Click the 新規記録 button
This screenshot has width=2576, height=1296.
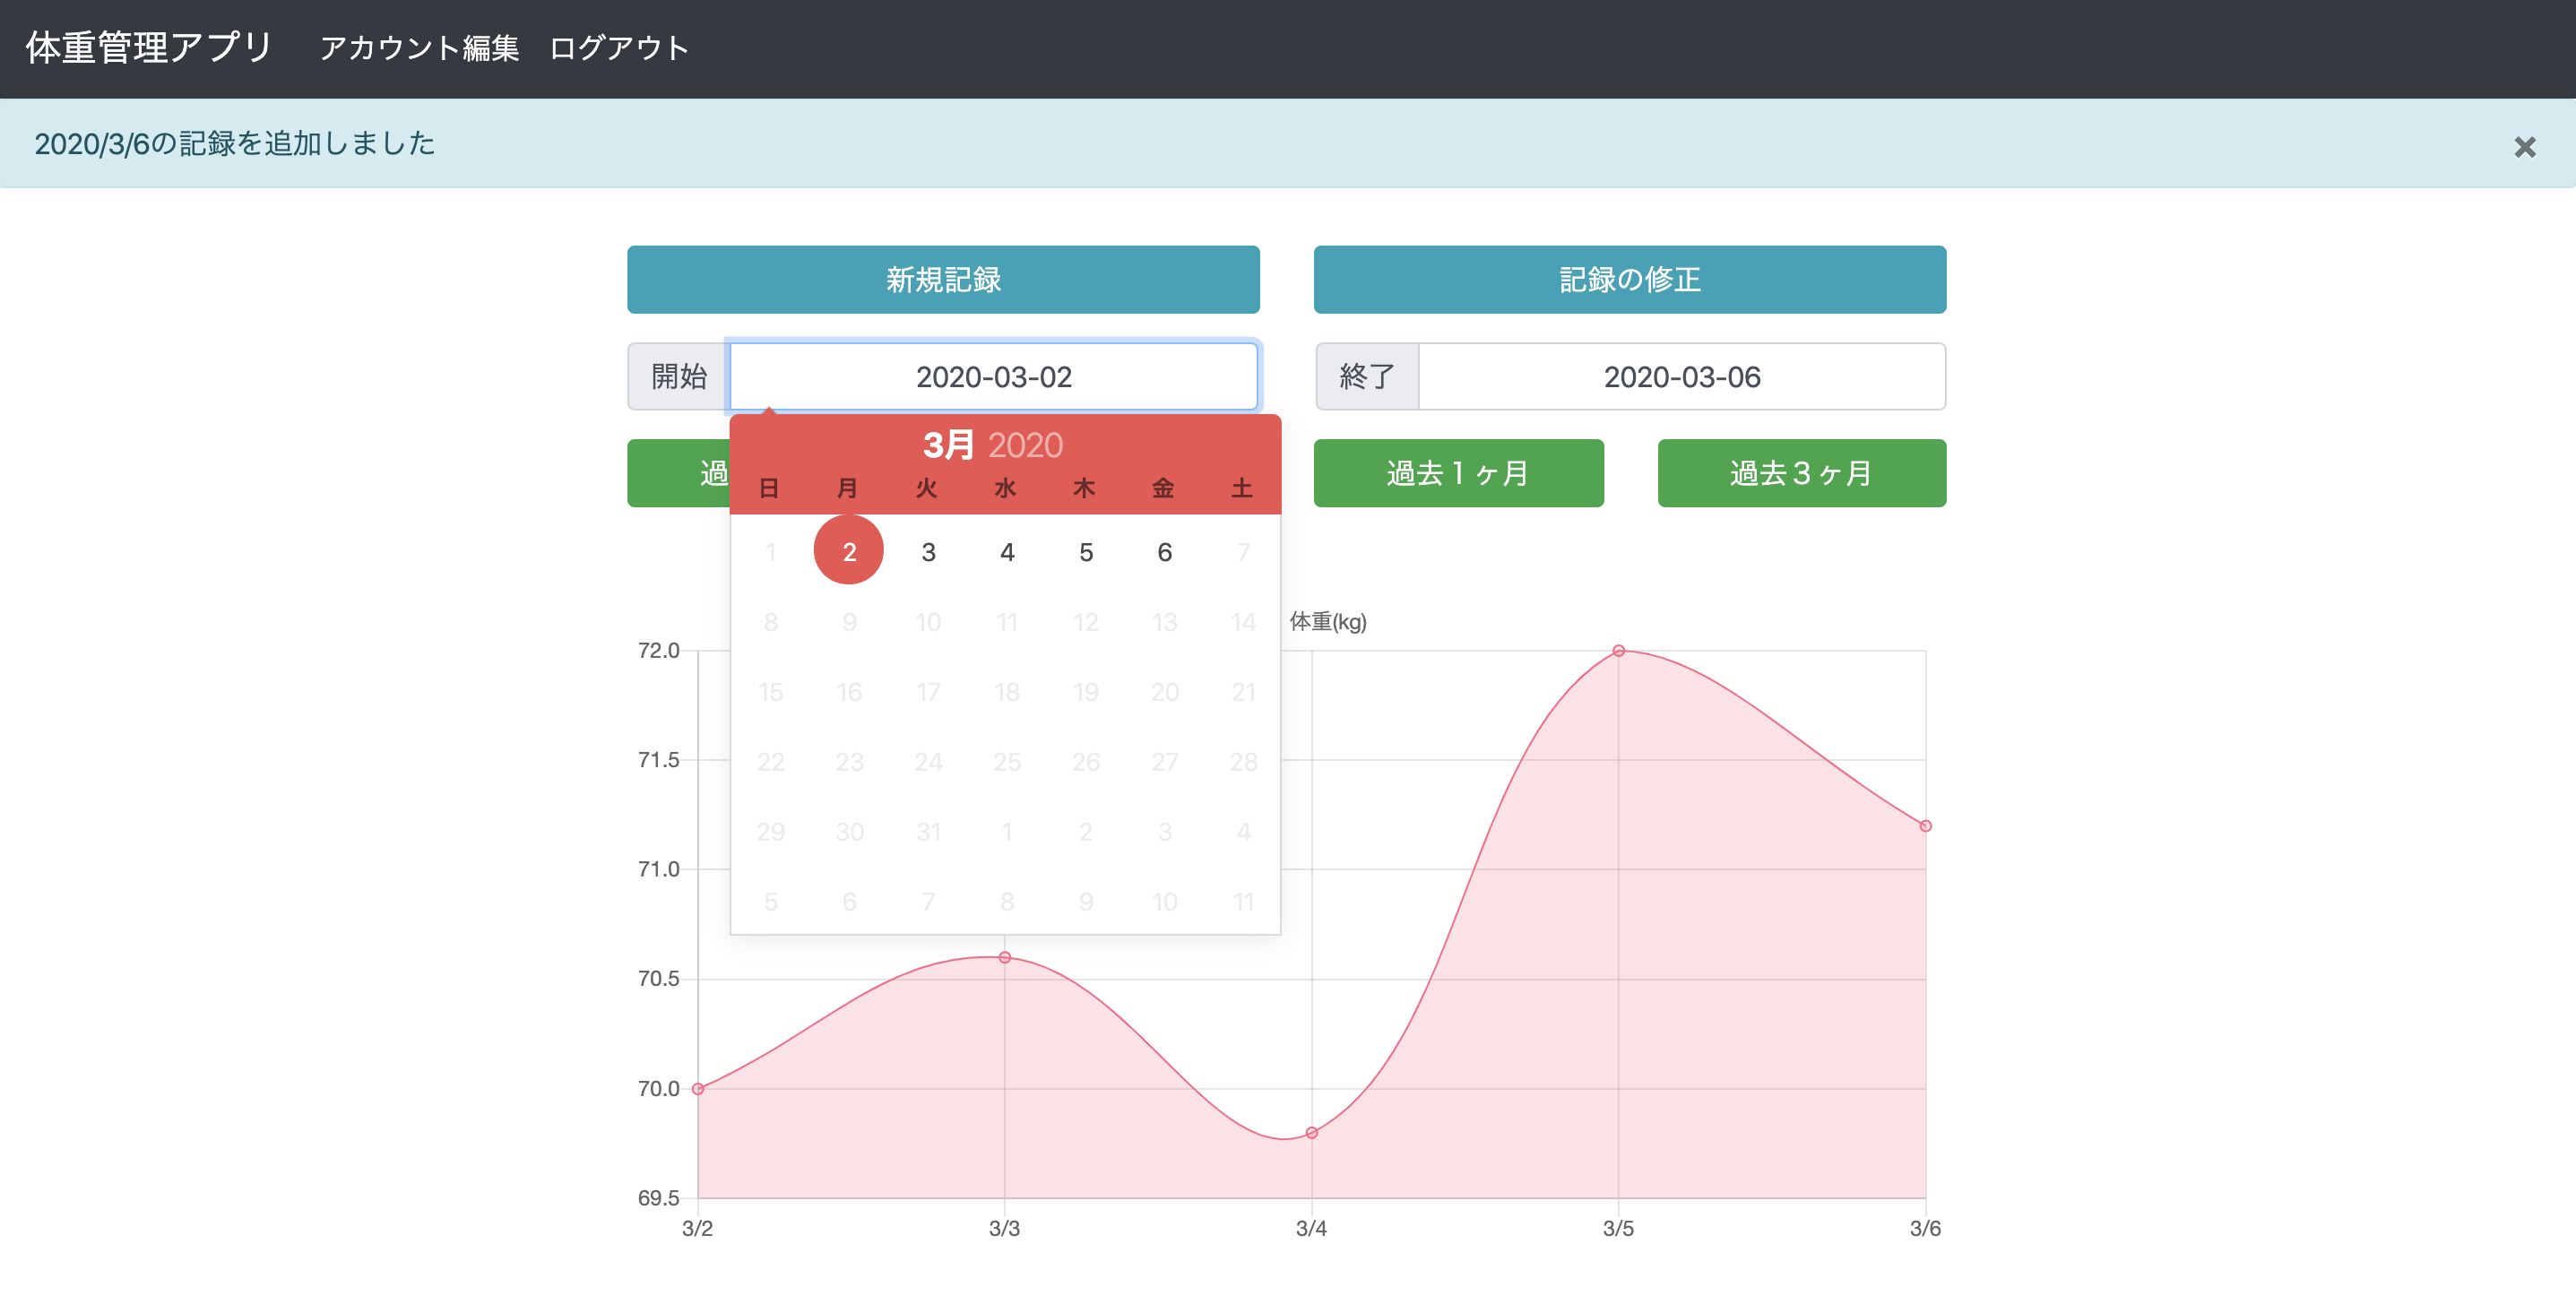click(942, 280)
